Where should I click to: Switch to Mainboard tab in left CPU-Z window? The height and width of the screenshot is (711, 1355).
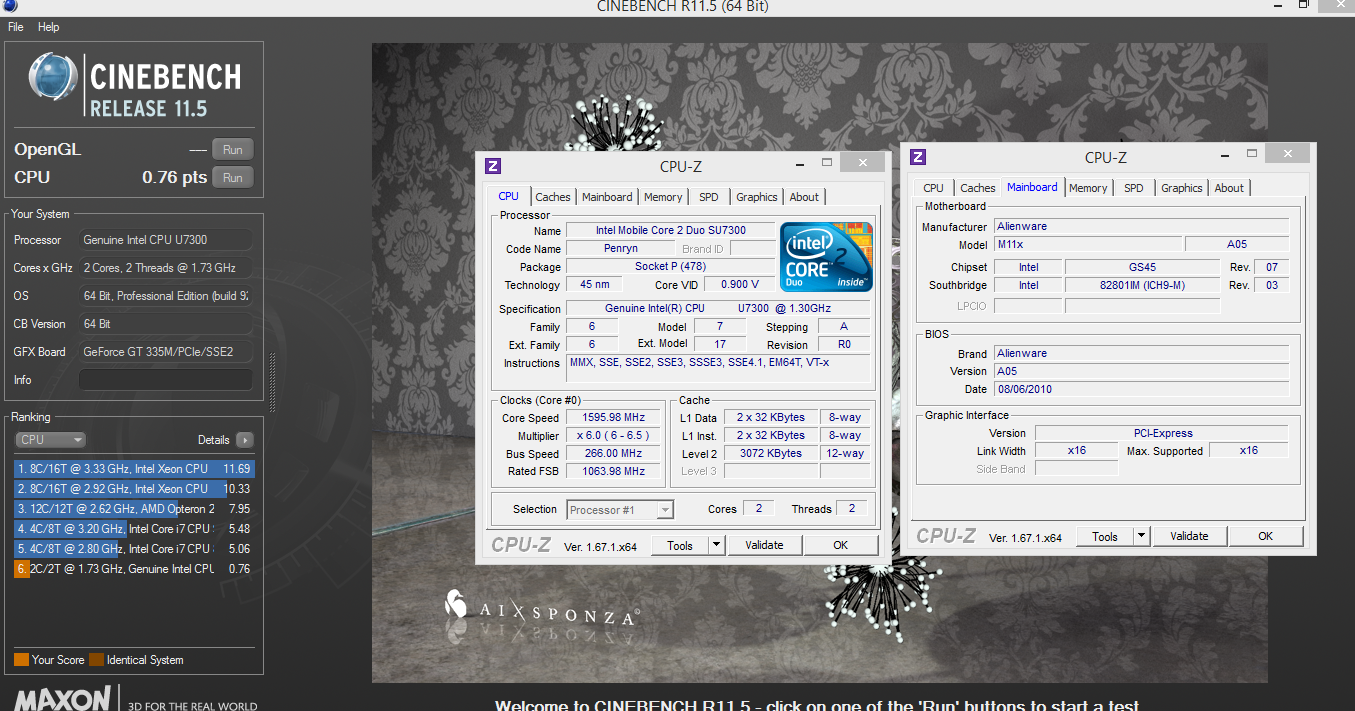[607, 197]
